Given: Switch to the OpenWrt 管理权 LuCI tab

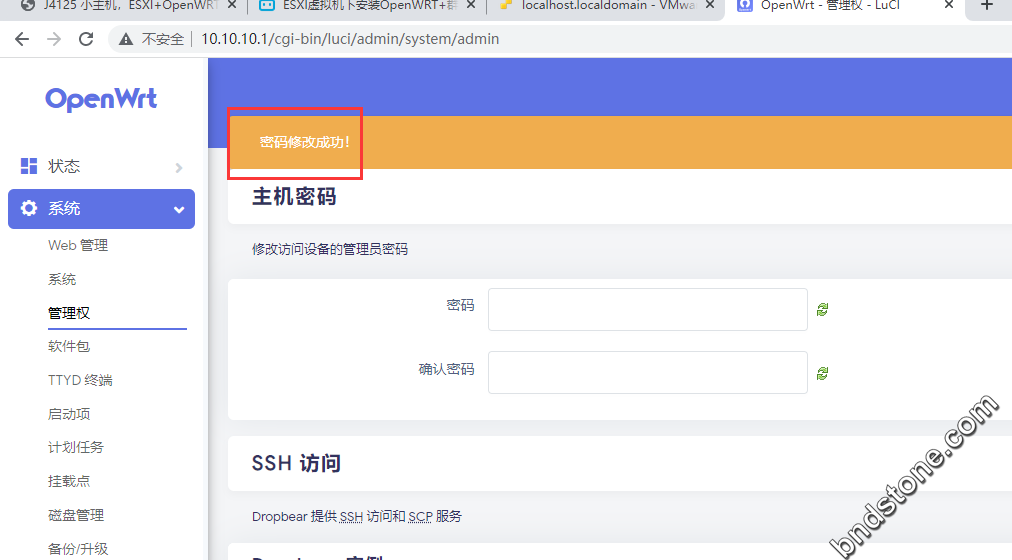Looking at the screenshot, I should click(830, 6).
